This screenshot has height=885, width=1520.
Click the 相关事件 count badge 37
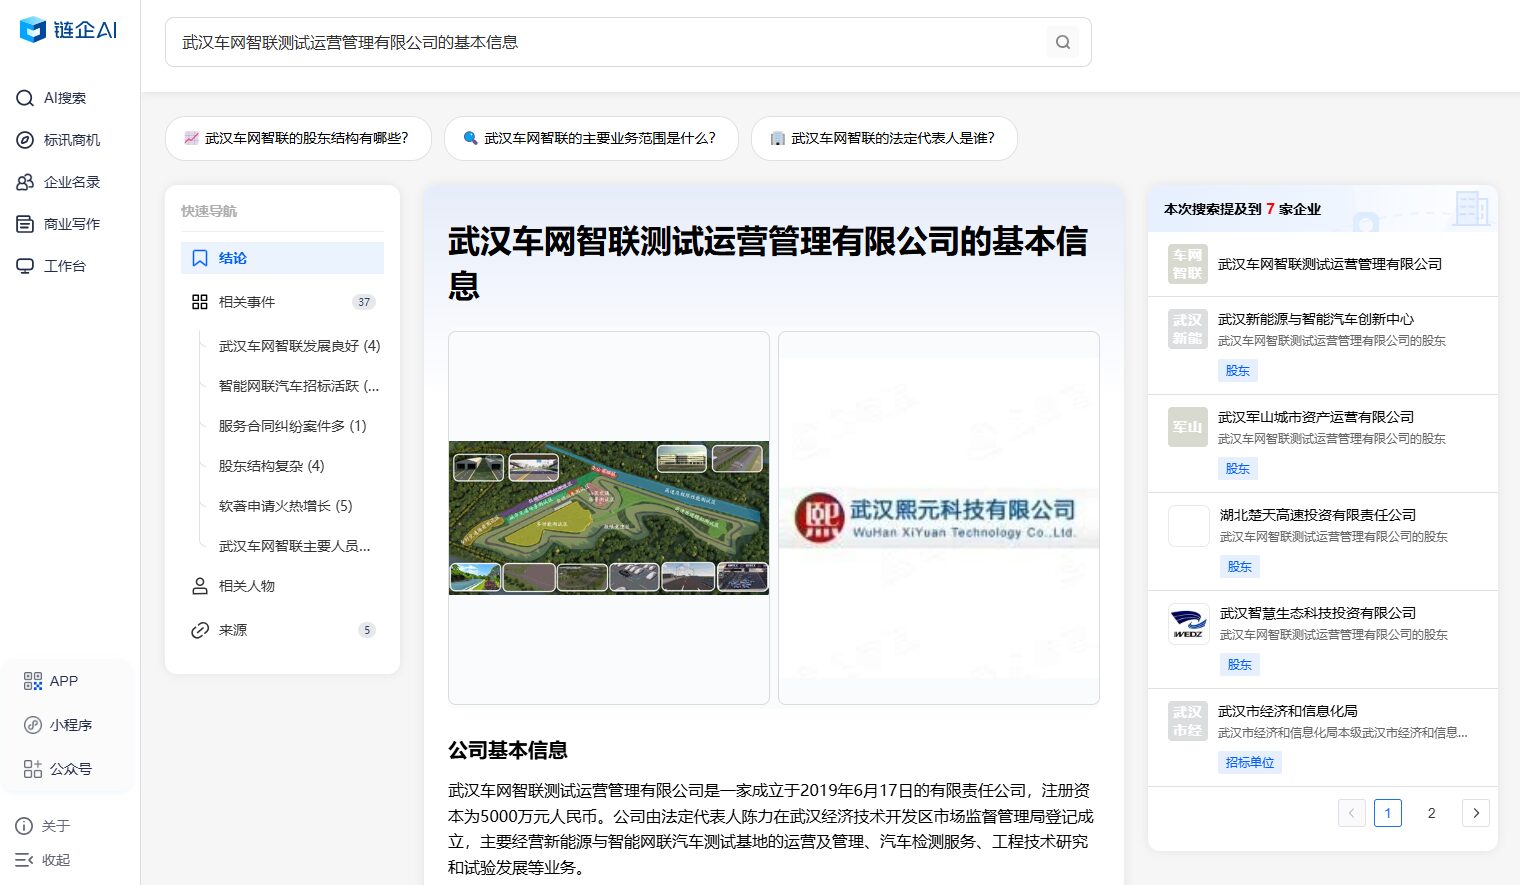(x=364, y=302)
